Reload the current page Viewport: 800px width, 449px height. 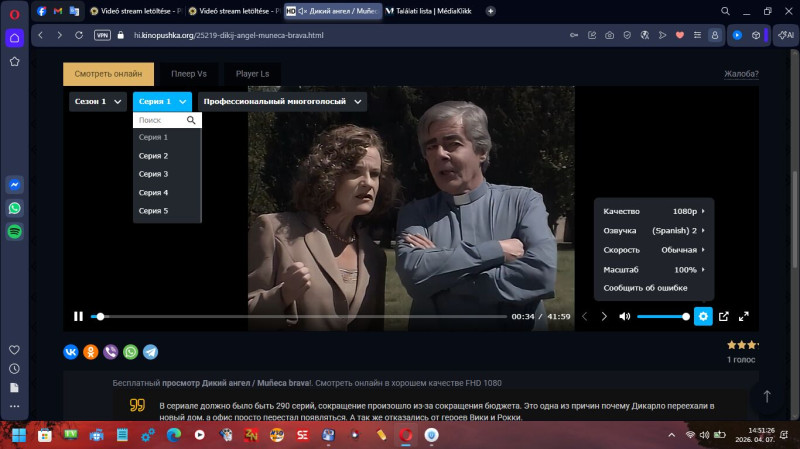pos(79,35)
